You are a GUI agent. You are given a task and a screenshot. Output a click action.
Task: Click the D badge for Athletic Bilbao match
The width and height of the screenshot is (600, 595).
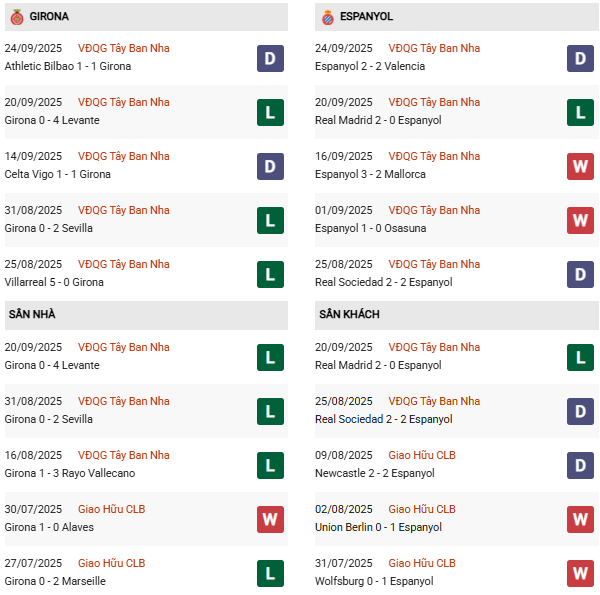click(x=271, y=58)
